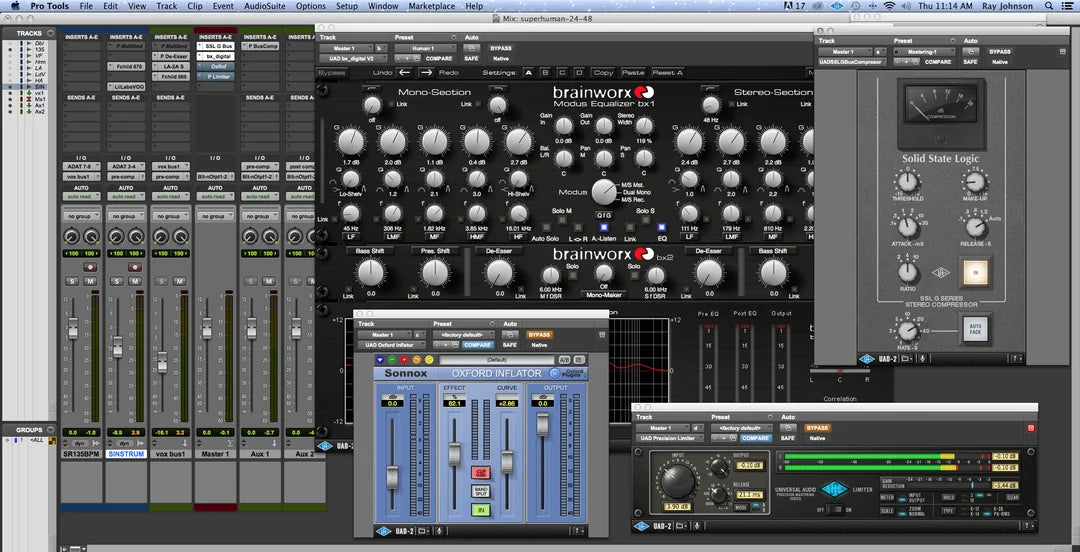This screenshot has width=1080, height=552.
Task: Open the Human 1 preset dropdown in bx_digital window
Action: click(426, 49)
